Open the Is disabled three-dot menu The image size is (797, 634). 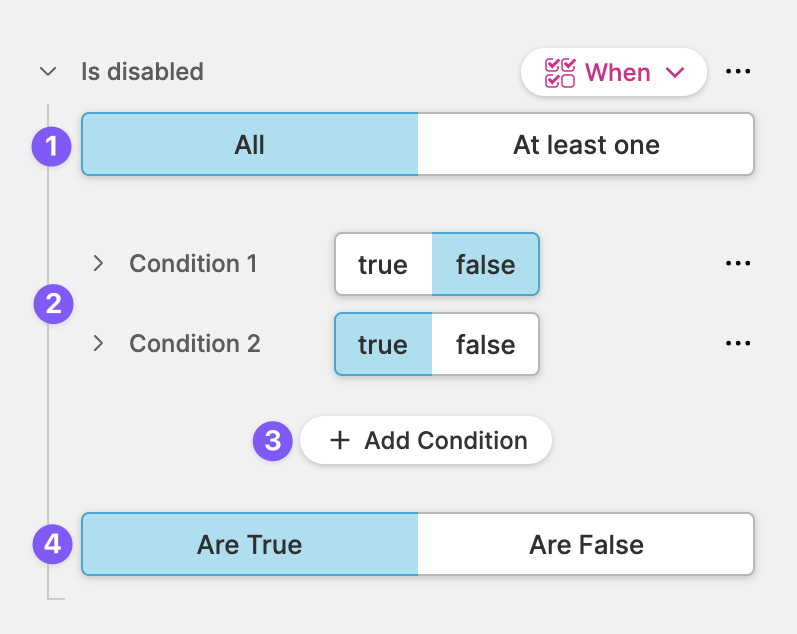click(x=738, y=72)
